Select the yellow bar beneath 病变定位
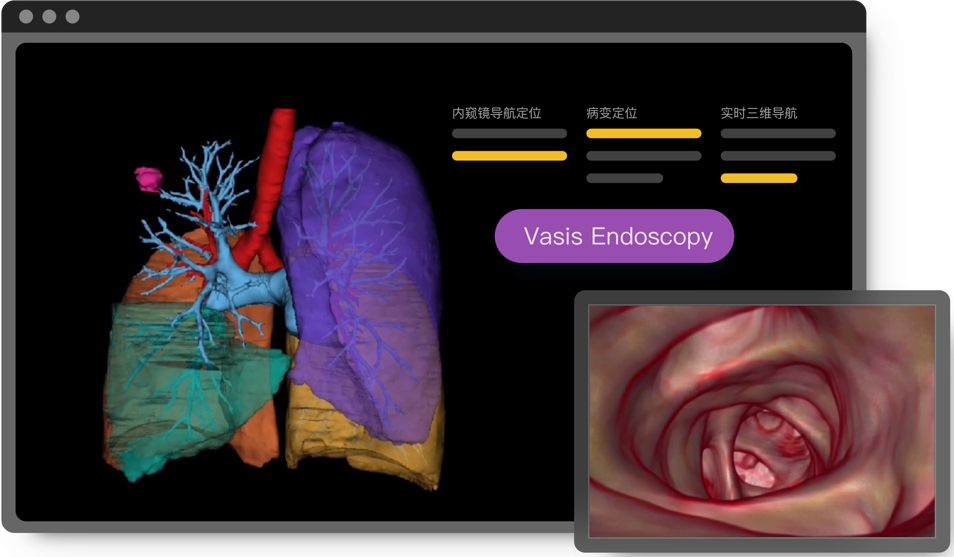This screenshot has height=557, width=954. tap(643, 133)
